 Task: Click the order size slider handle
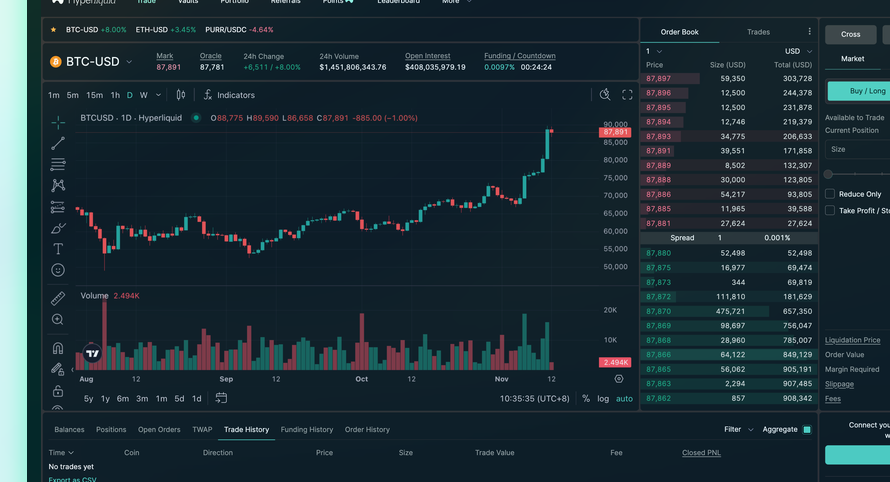point(828,174)
